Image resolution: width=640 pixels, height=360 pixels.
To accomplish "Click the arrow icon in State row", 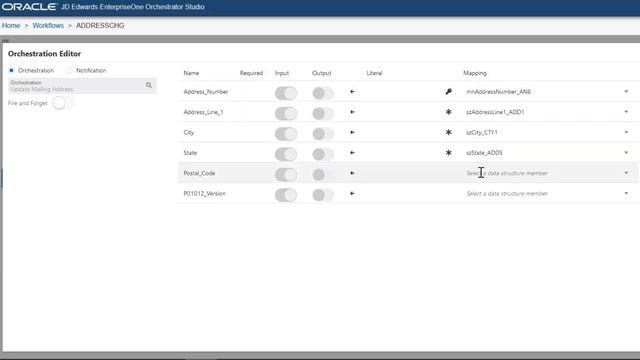I will [x=352, y=153].
